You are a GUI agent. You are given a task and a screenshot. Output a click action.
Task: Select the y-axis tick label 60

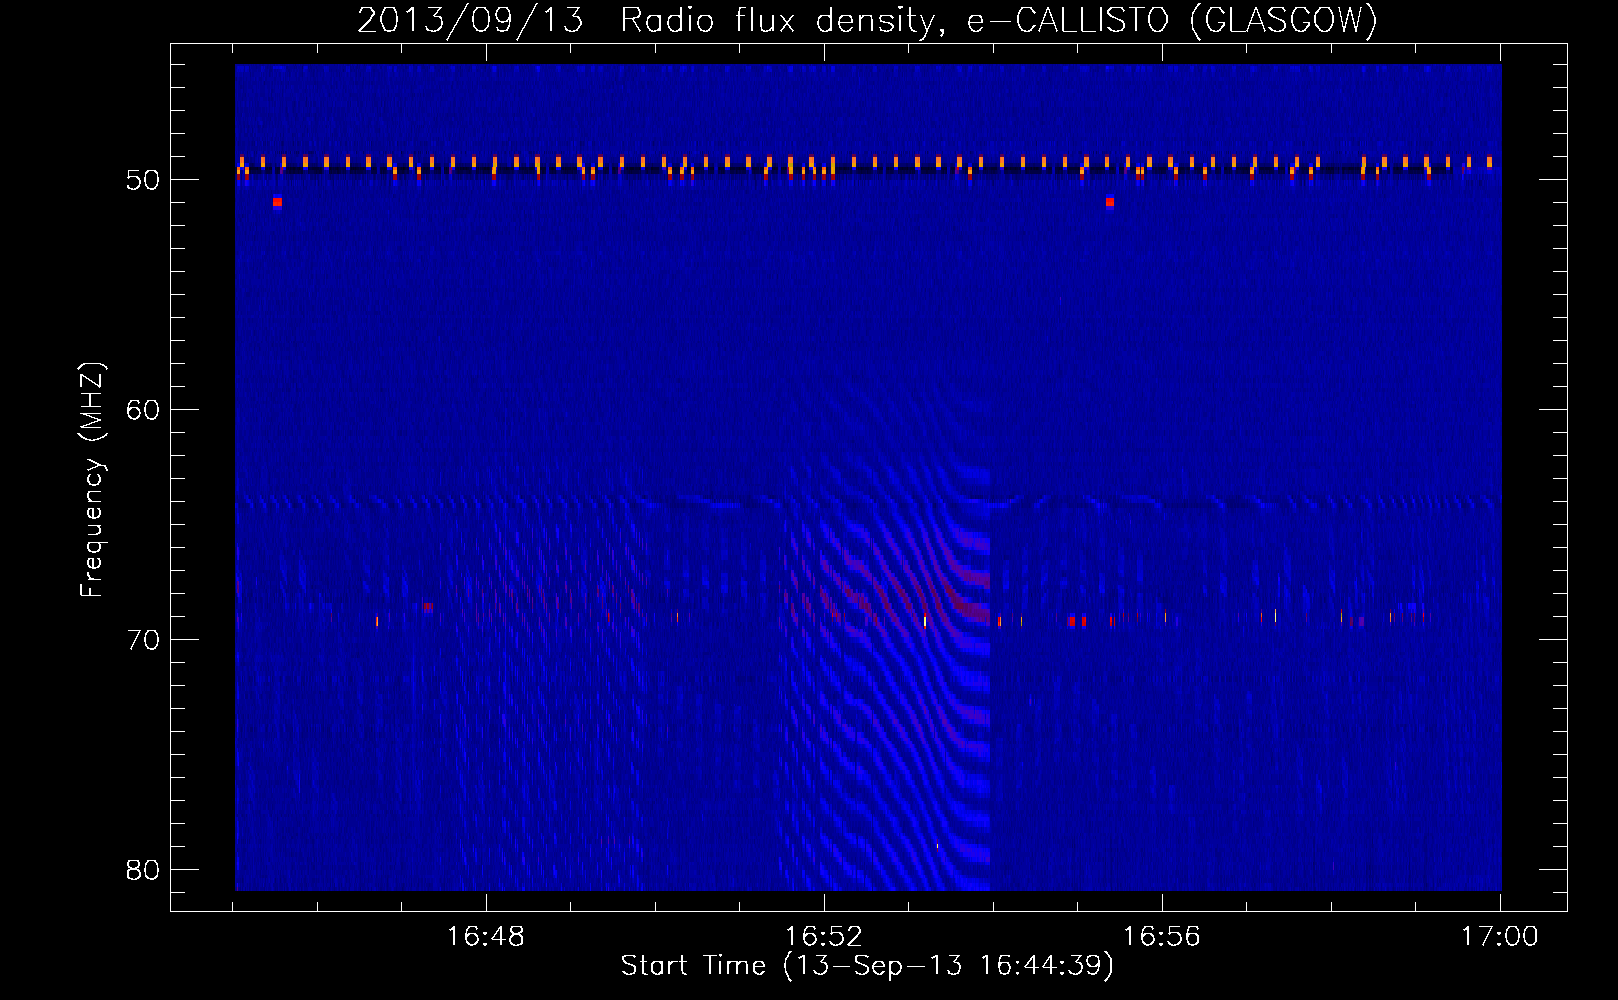143,410
